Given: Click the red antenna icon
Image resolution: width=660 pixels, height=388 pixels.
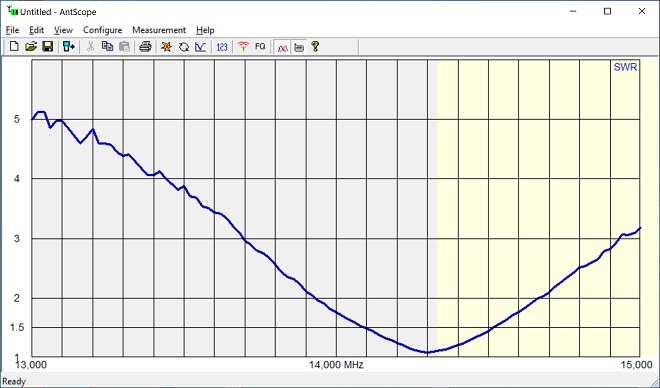Looking at the screenshot, I should [x=243, y=47].
